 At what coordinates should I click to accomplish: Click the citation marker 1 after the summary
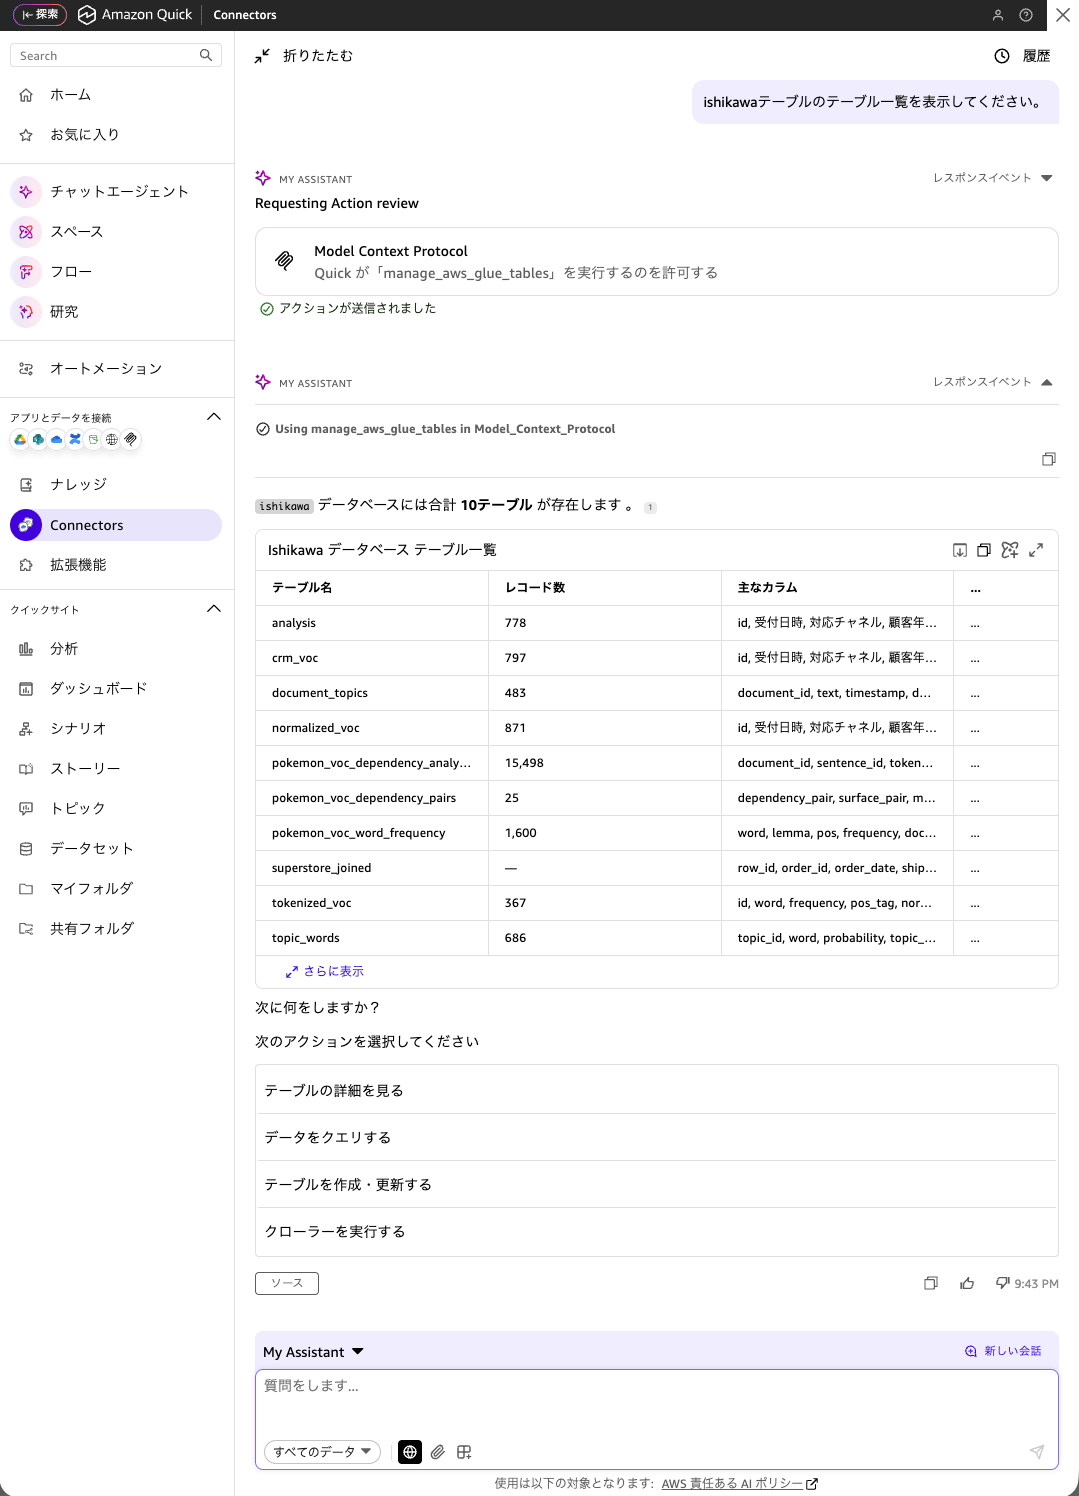point(650,507)
